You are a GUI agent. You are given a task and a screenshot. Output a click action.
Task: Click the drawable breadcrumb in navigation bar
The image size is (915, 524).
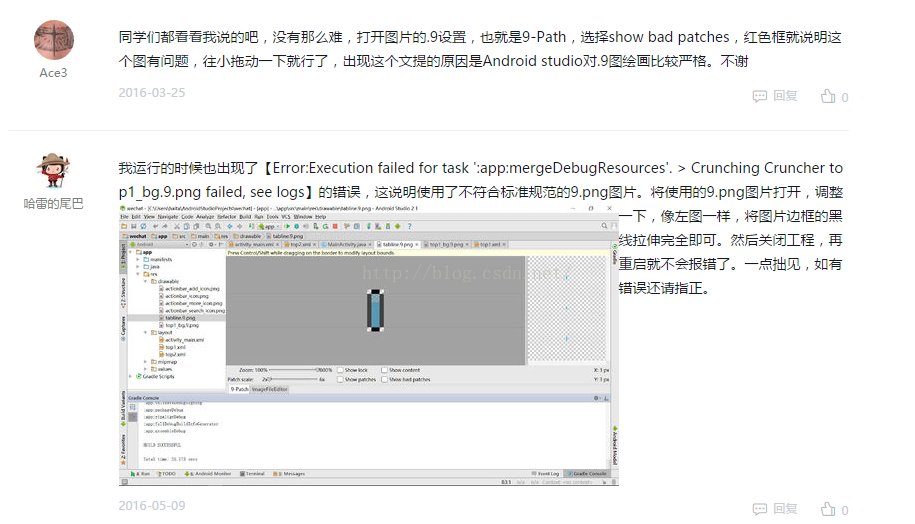247,236
